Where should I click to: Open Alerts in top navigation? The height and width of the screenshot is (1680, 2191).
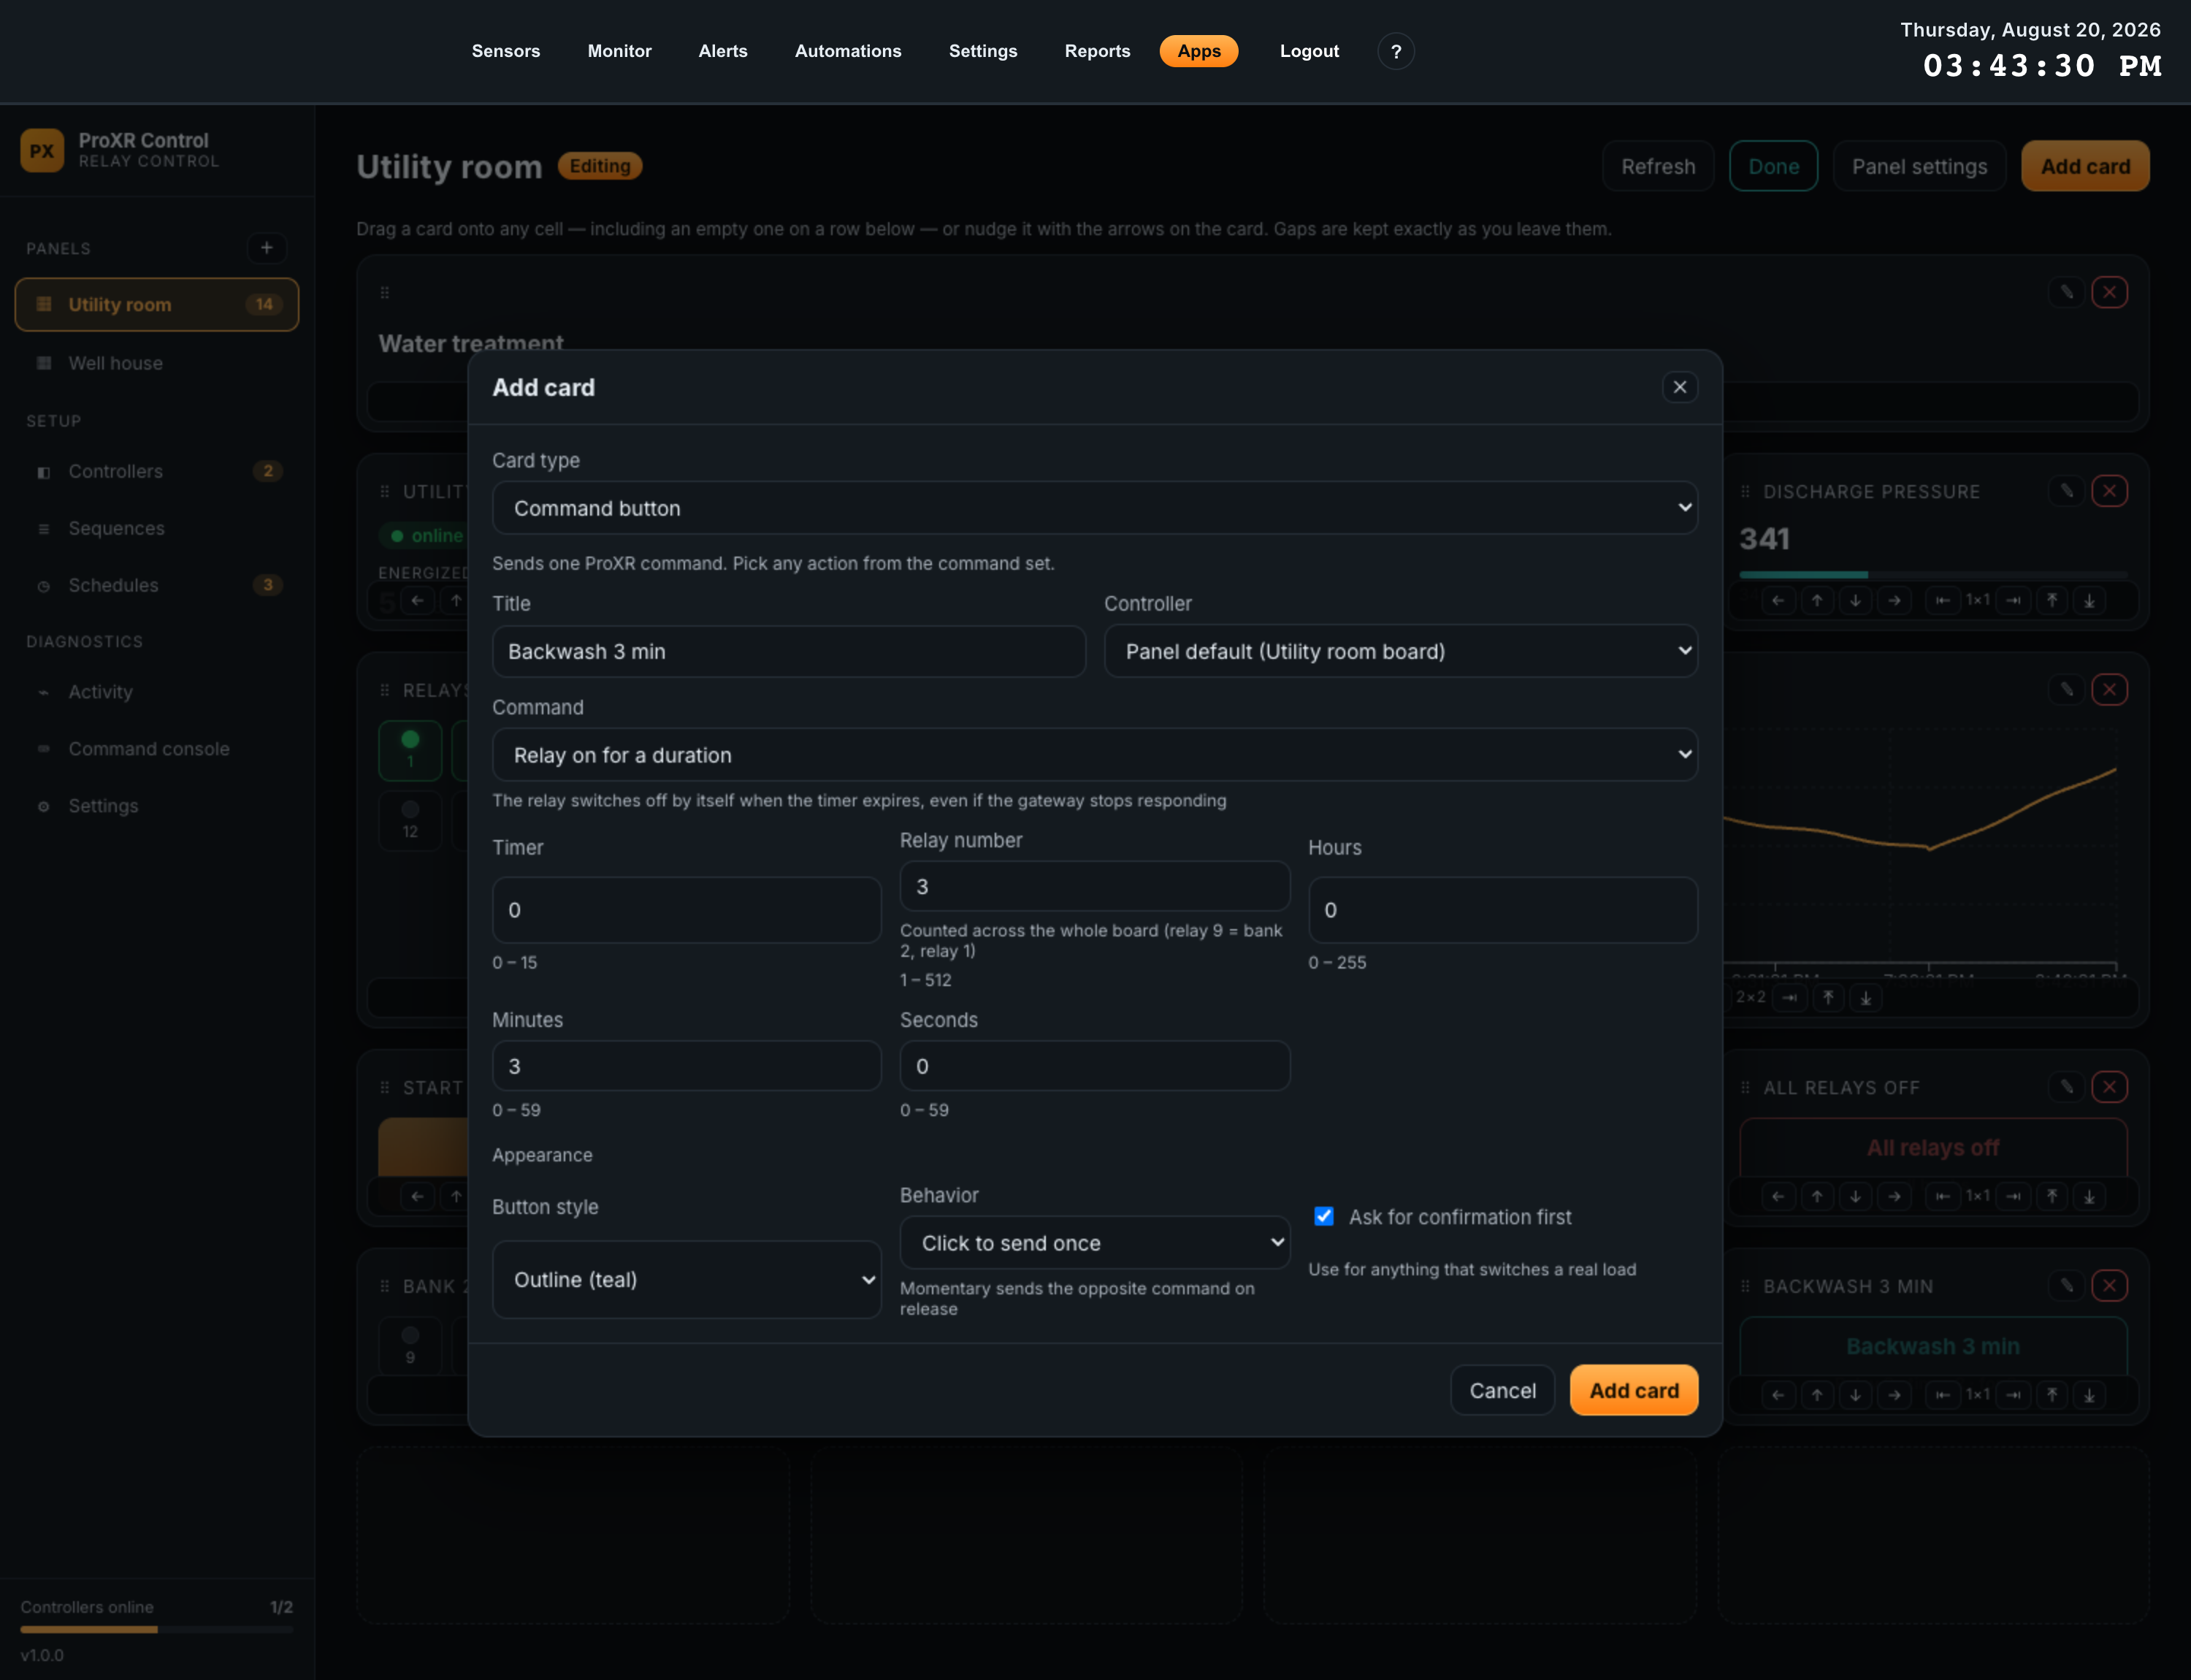[x=723, y=51]
